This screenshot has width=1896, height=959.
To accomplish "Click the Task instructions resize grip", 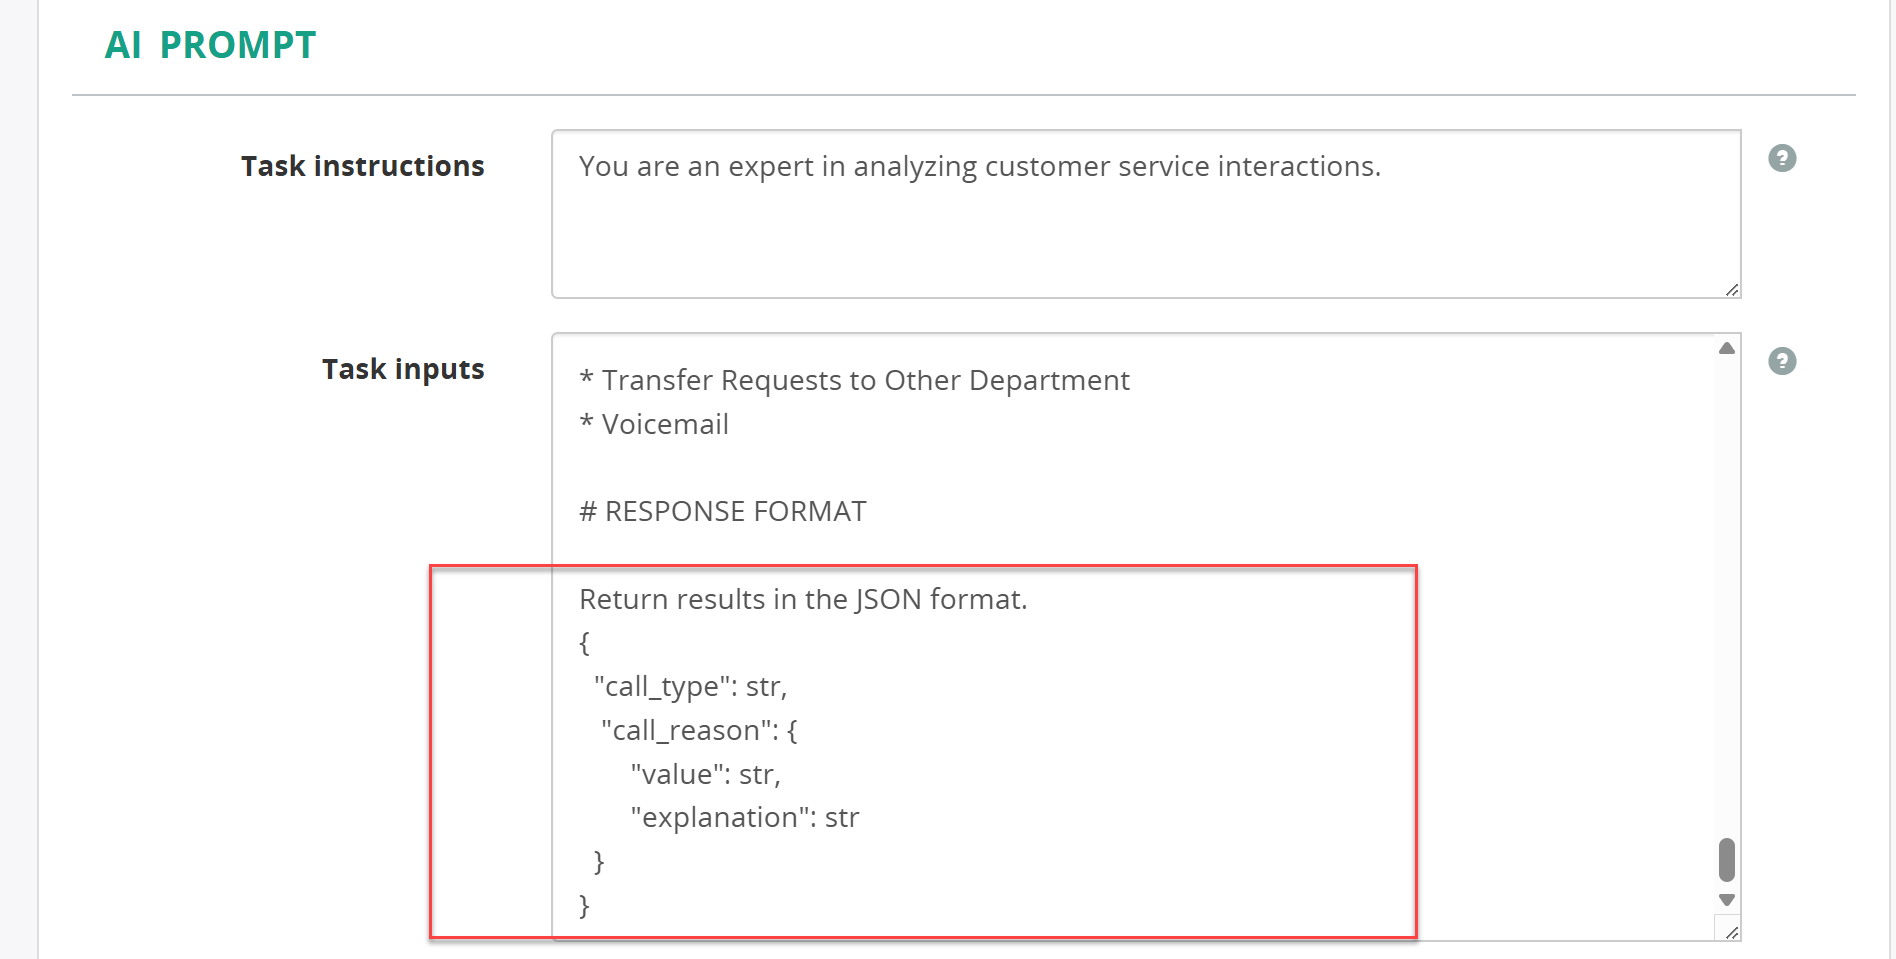I will tap(1731, 289).
